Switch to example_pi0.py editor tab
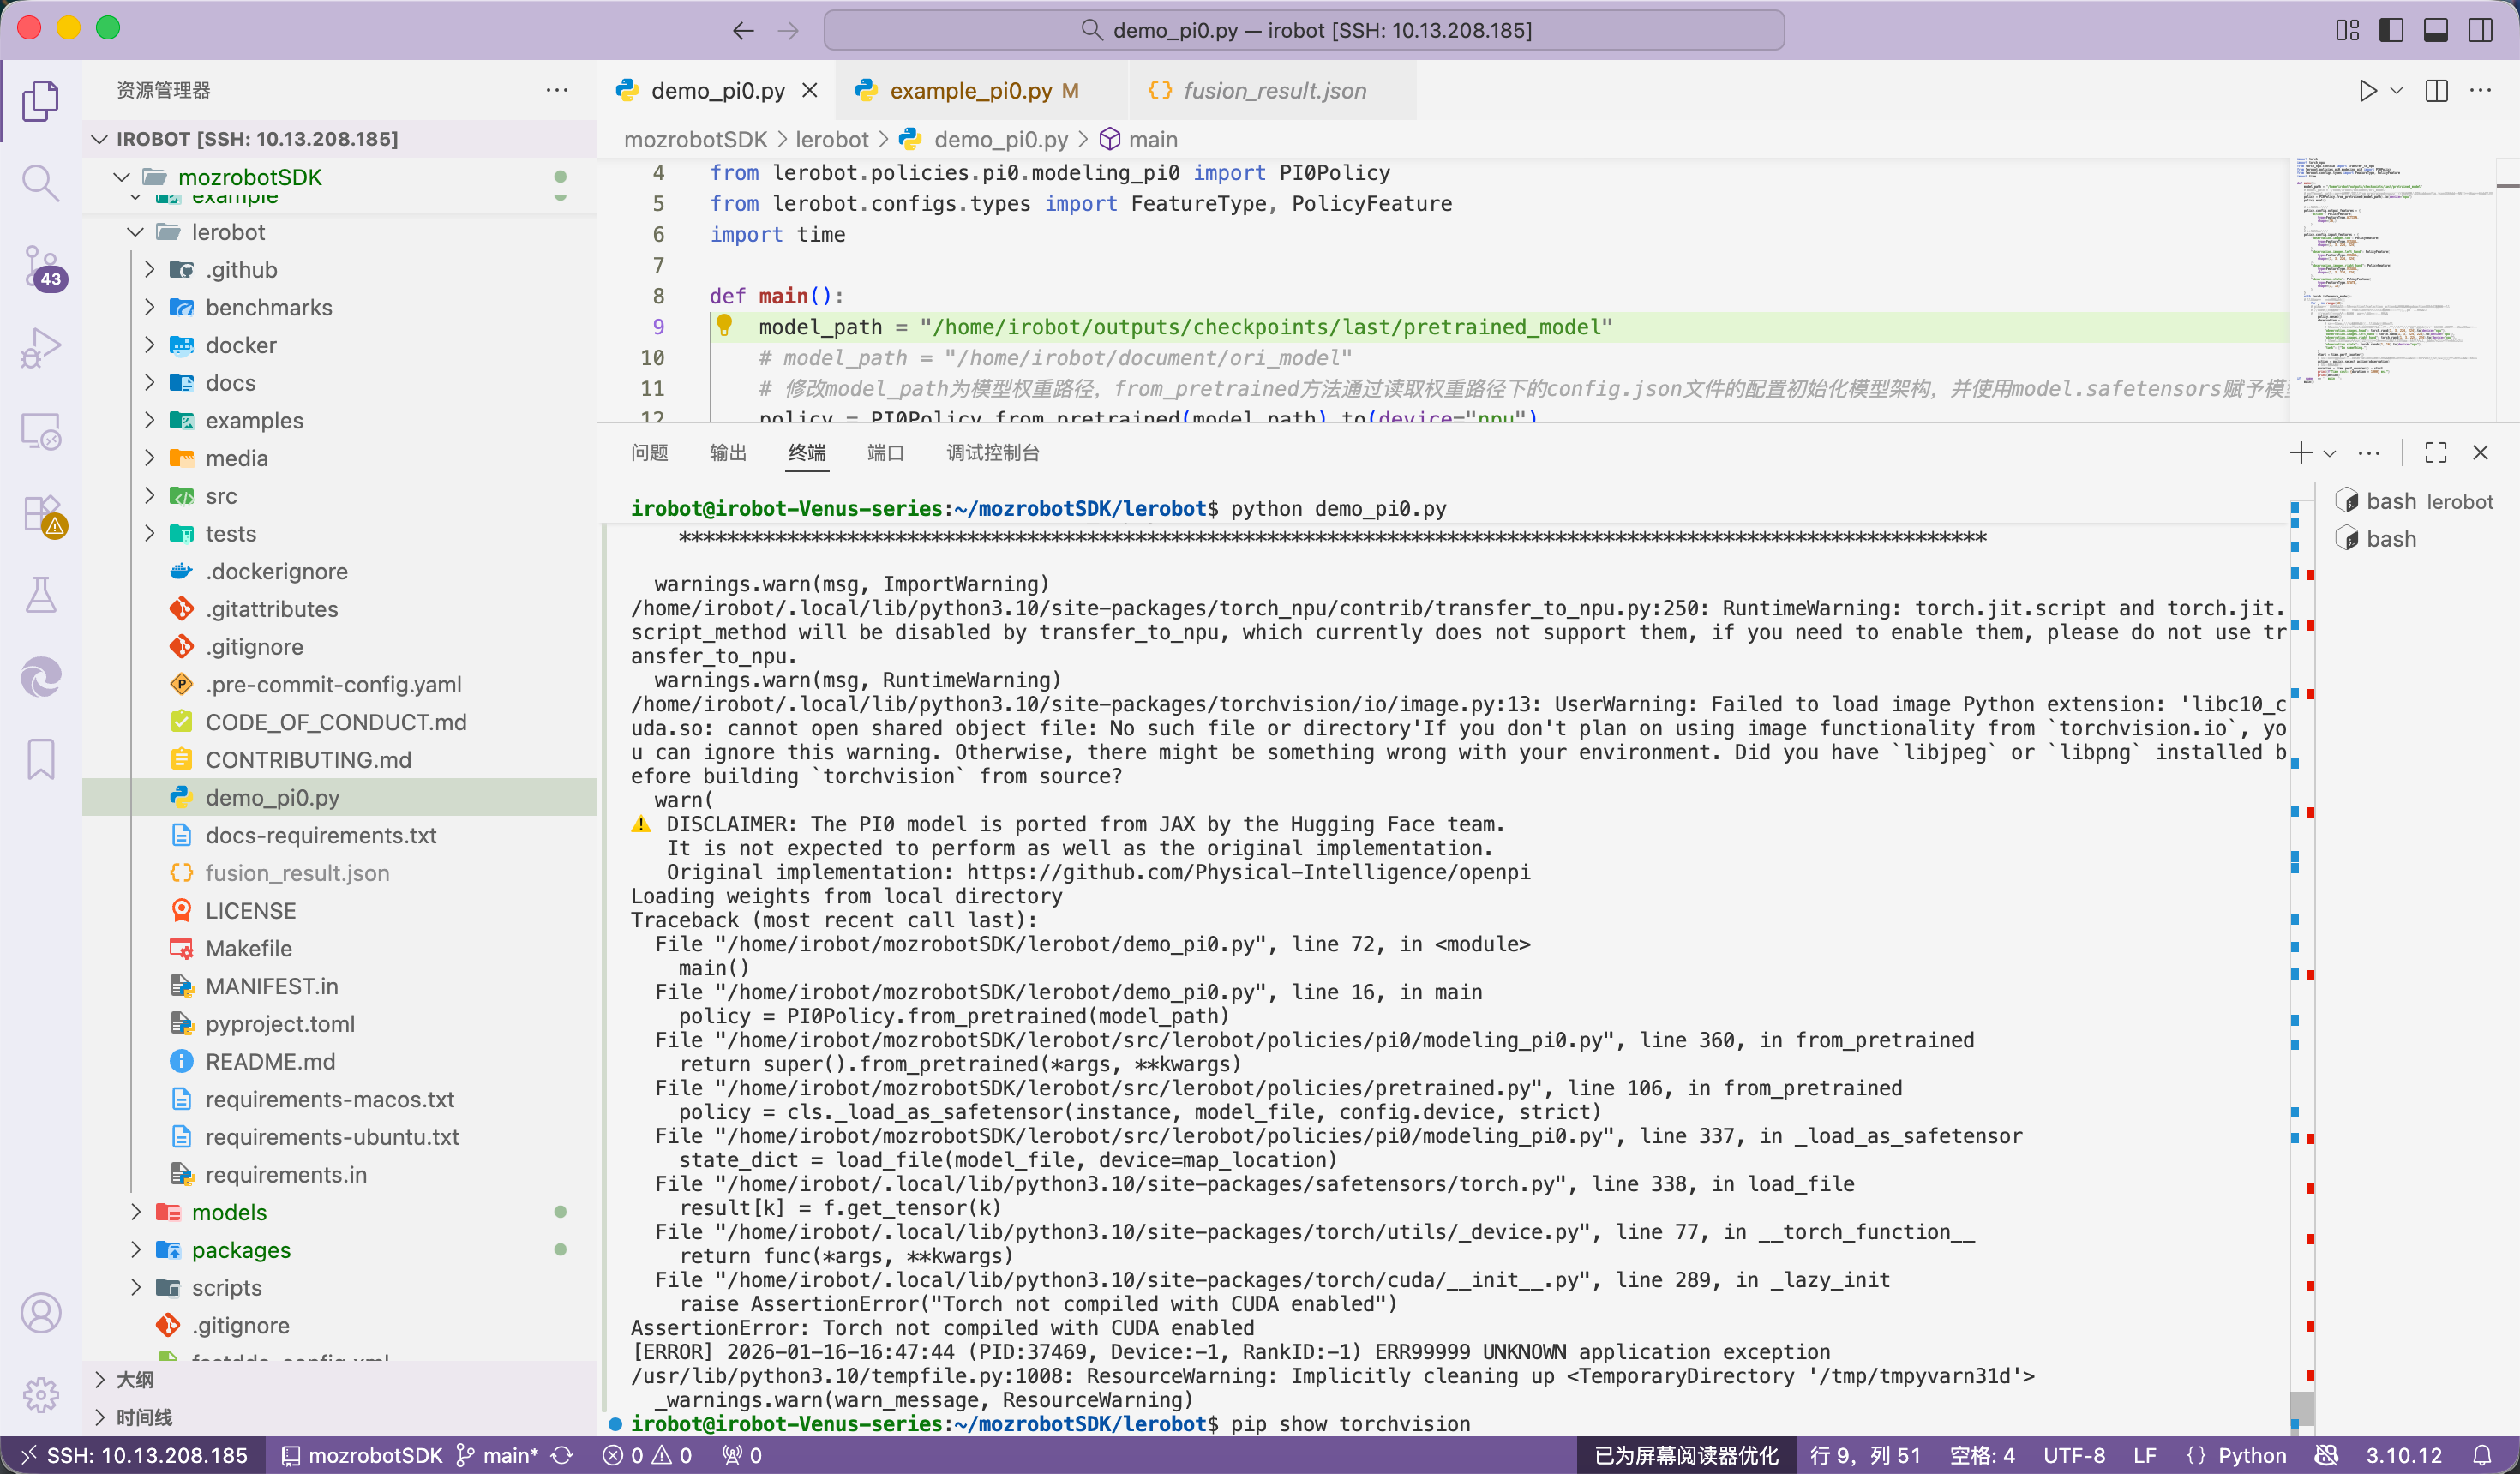2520x1474 pixels. pos(970,91)
